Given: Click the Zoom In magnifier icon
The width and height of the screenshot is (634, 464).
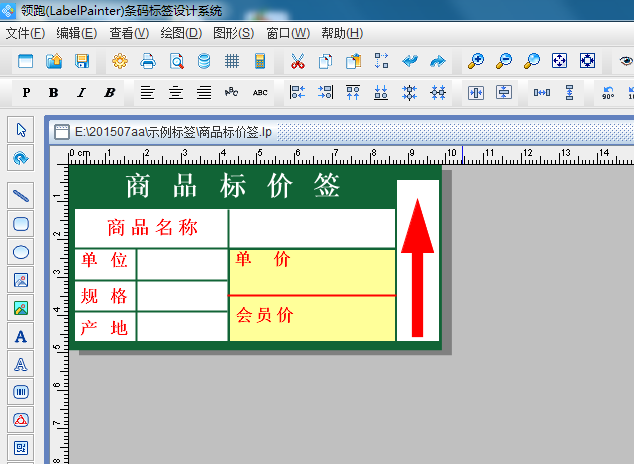Looking at the screenshot, I should [476, 62].
